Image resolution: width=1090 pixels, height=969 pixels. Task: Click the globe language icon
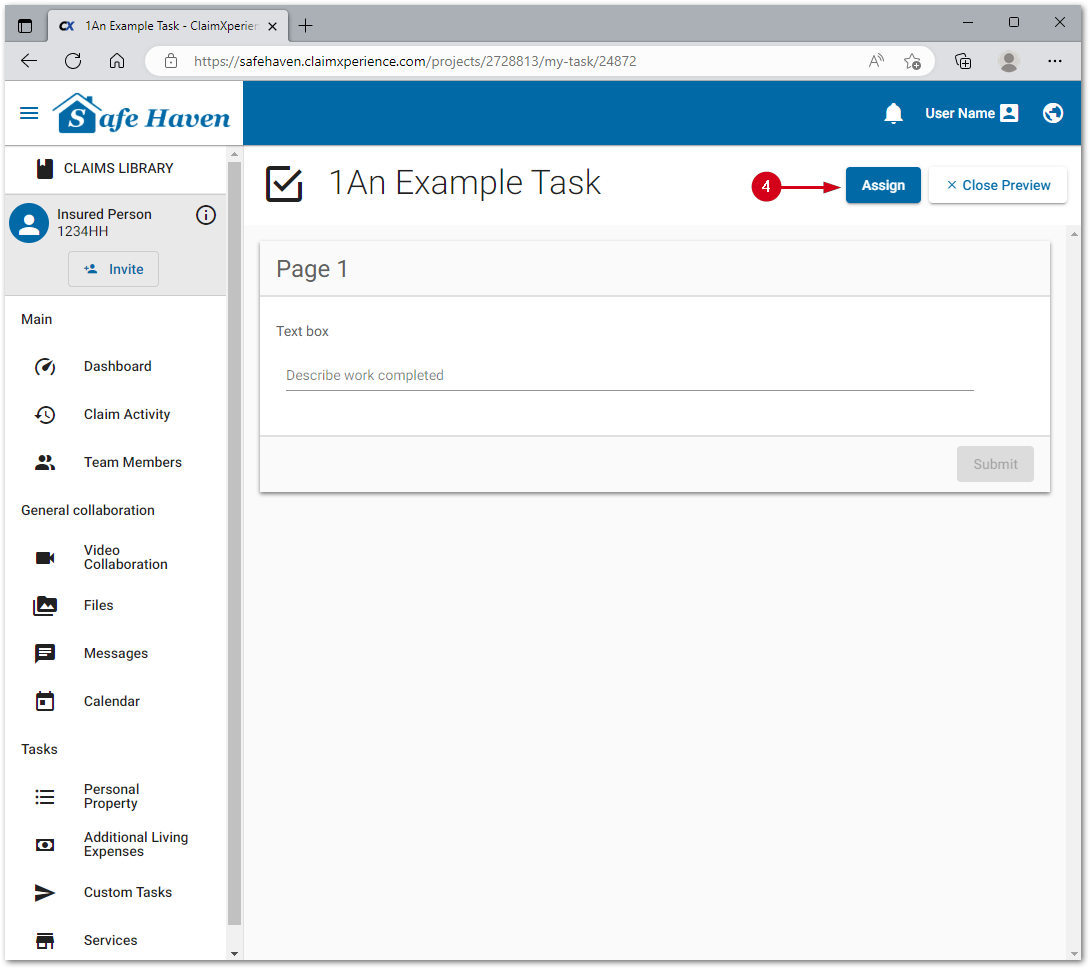pyautogui.click(x=1052, y=114)
